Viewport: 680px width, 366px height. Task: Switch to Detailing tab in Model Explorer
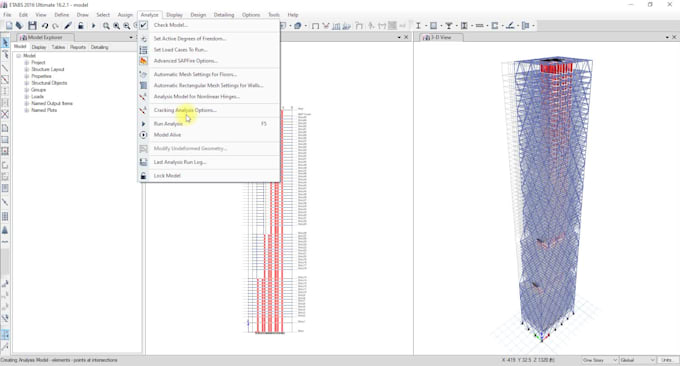[x=99, y=47]
